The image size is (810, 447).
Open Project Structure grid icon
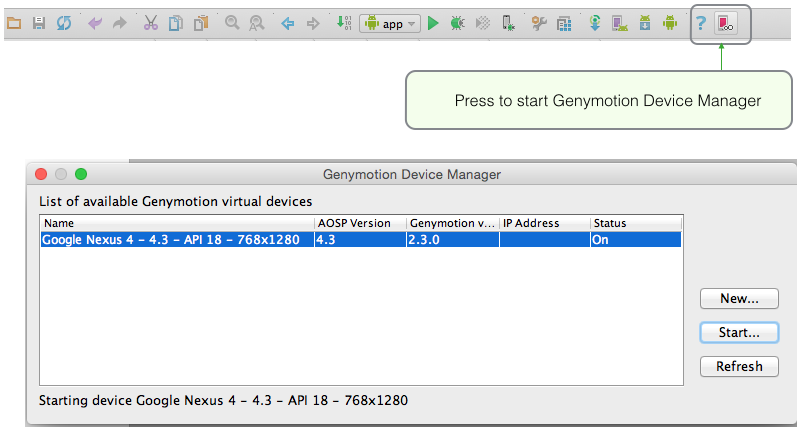(x=564, y=24)
